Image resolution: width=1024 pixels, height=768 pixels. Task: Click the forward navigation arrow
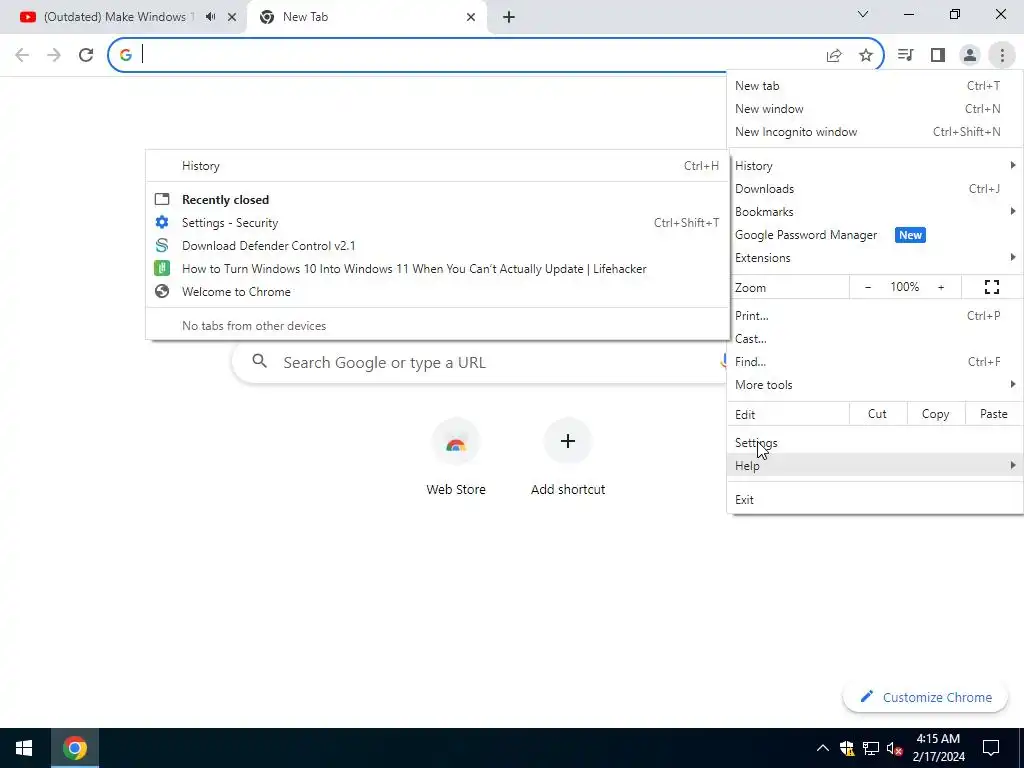coord(54,55)
